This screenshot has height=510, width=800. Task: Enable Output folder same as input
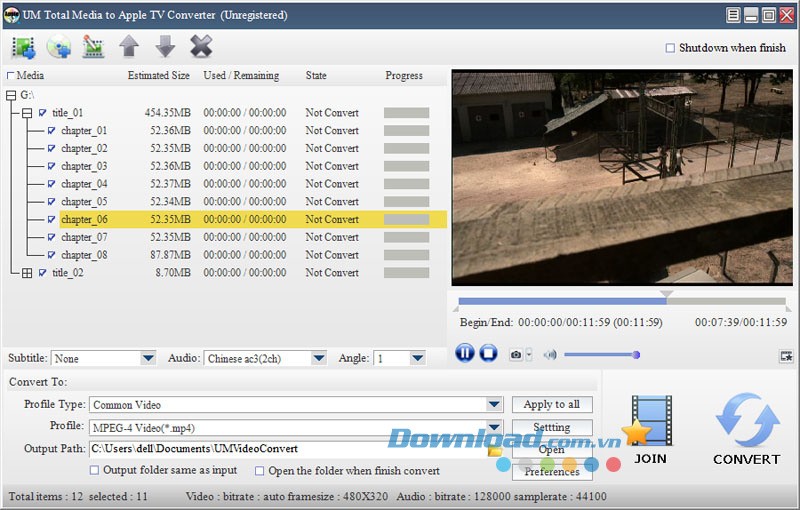click(94, 470)
